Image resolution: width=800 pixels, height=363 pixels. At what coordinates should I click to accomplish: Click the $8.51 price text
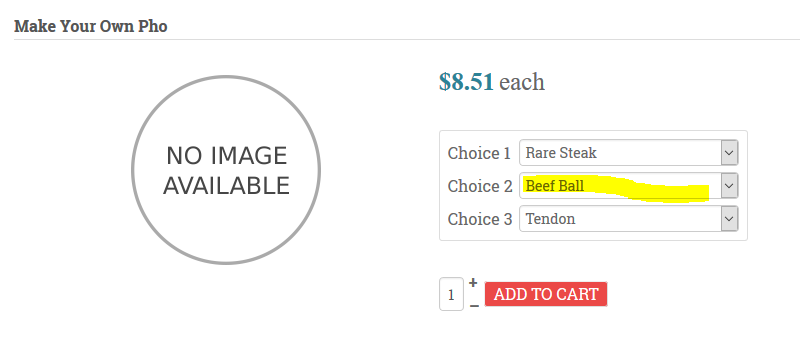466,82
